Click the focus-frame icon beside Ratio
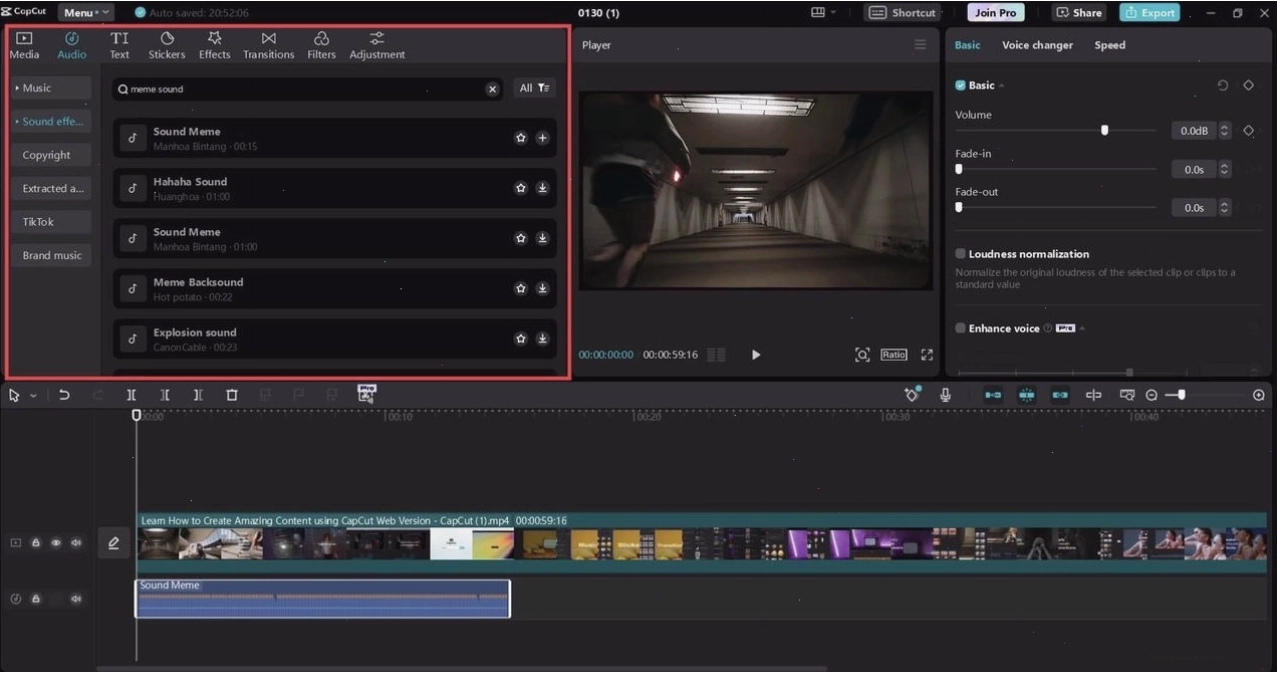Viewport: 1277px width, 674px height. tap(862, 355)
